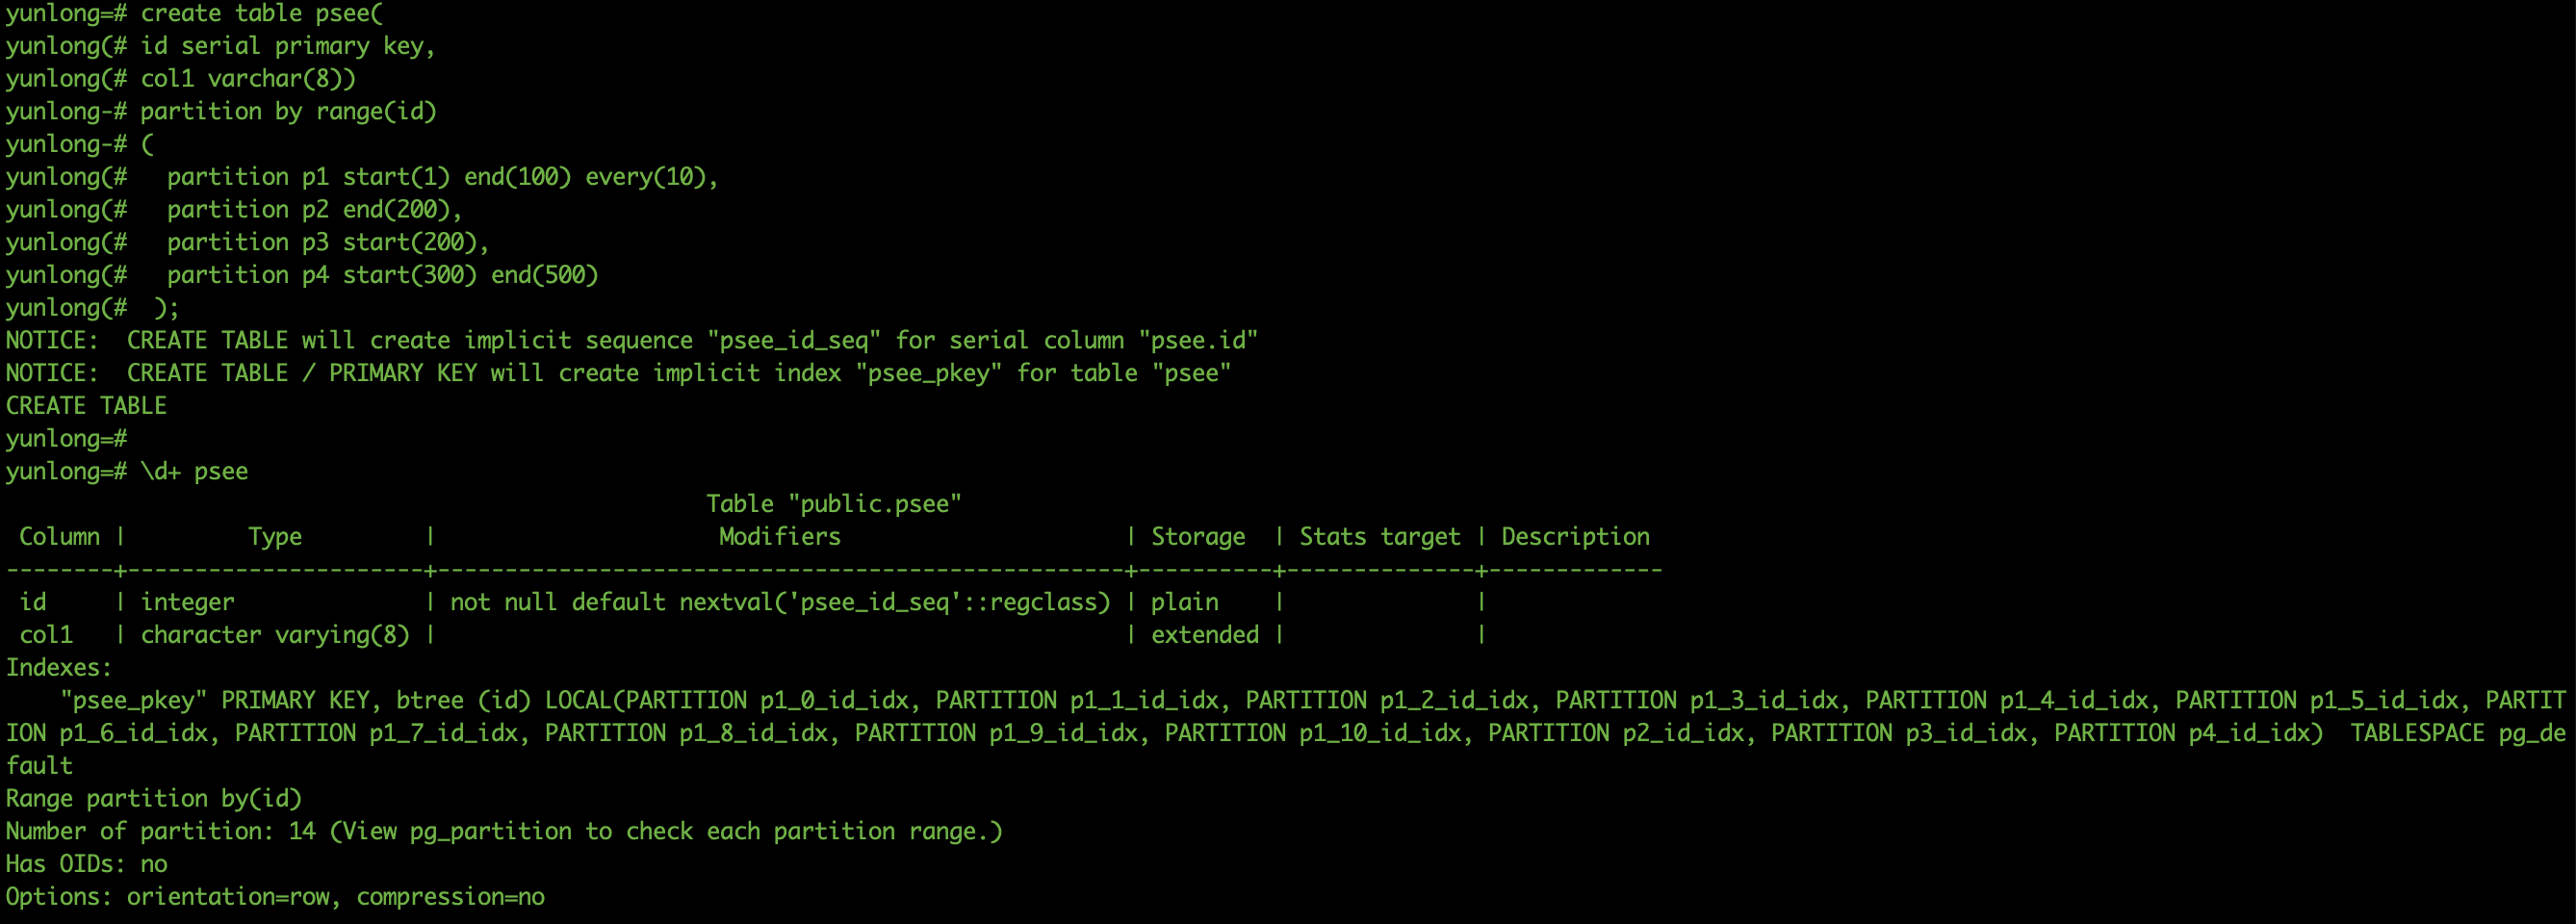Click the Table "public.psee" heading
2576x924 pixels.
point(833,504)
